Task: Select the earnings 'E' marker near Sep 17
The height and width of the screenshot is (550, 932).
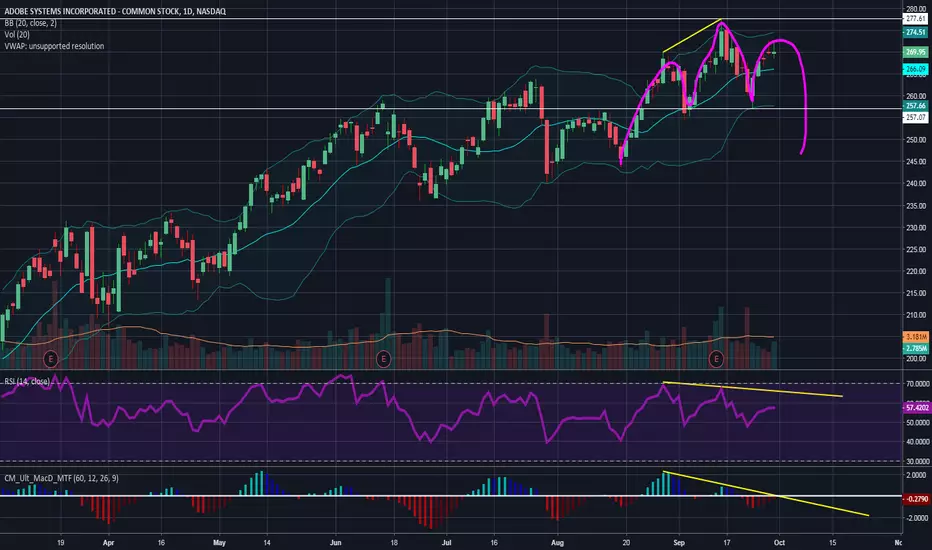Action: point(716,359)
